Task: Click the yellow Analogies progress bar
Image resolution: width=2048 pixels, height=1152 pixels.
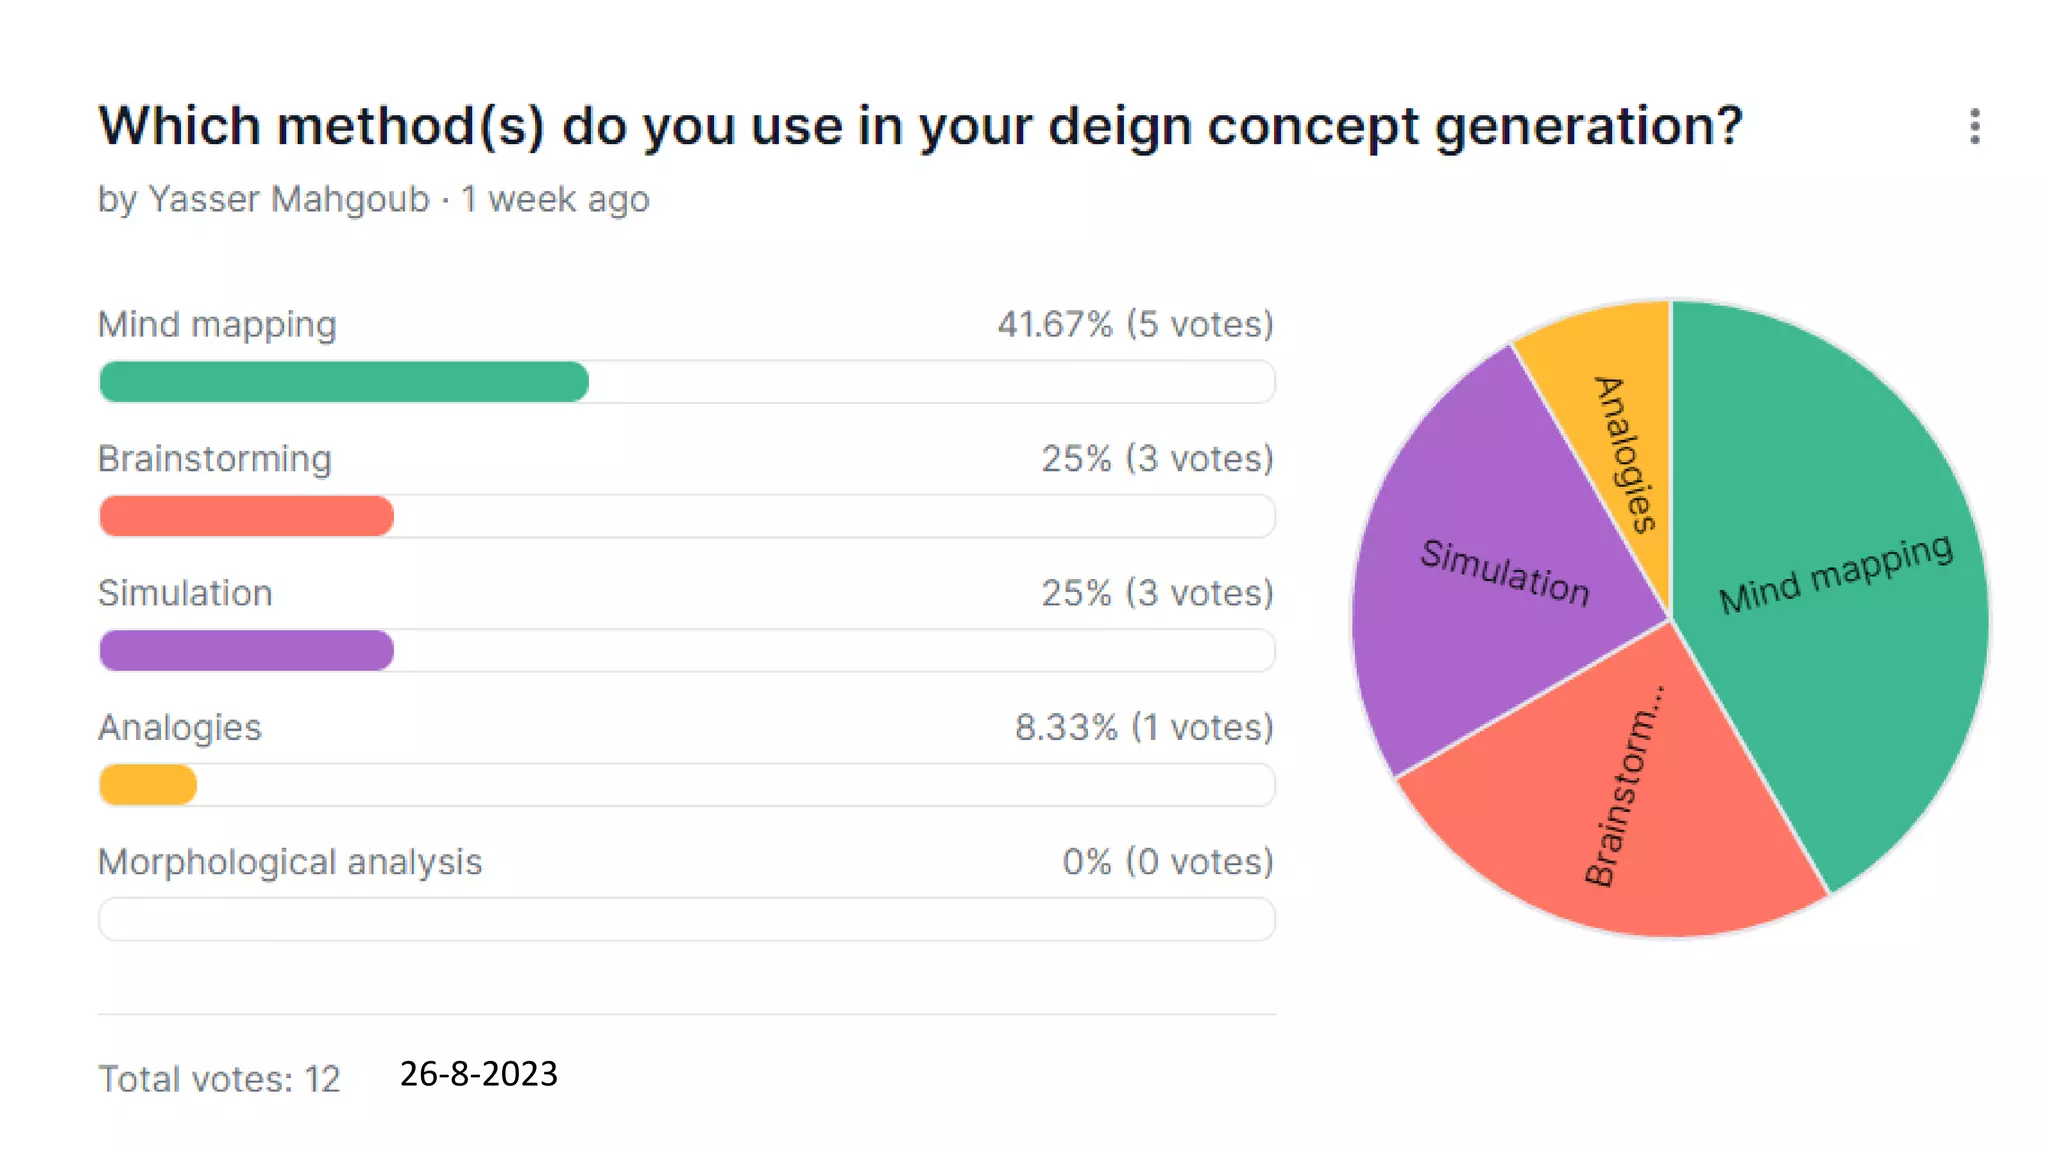Action: (x=148, y=785)
